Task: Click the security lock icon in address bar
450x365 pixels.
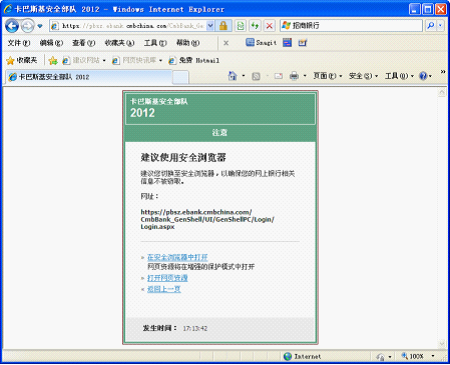Action: pyautogui.click(x=223, y=26)
